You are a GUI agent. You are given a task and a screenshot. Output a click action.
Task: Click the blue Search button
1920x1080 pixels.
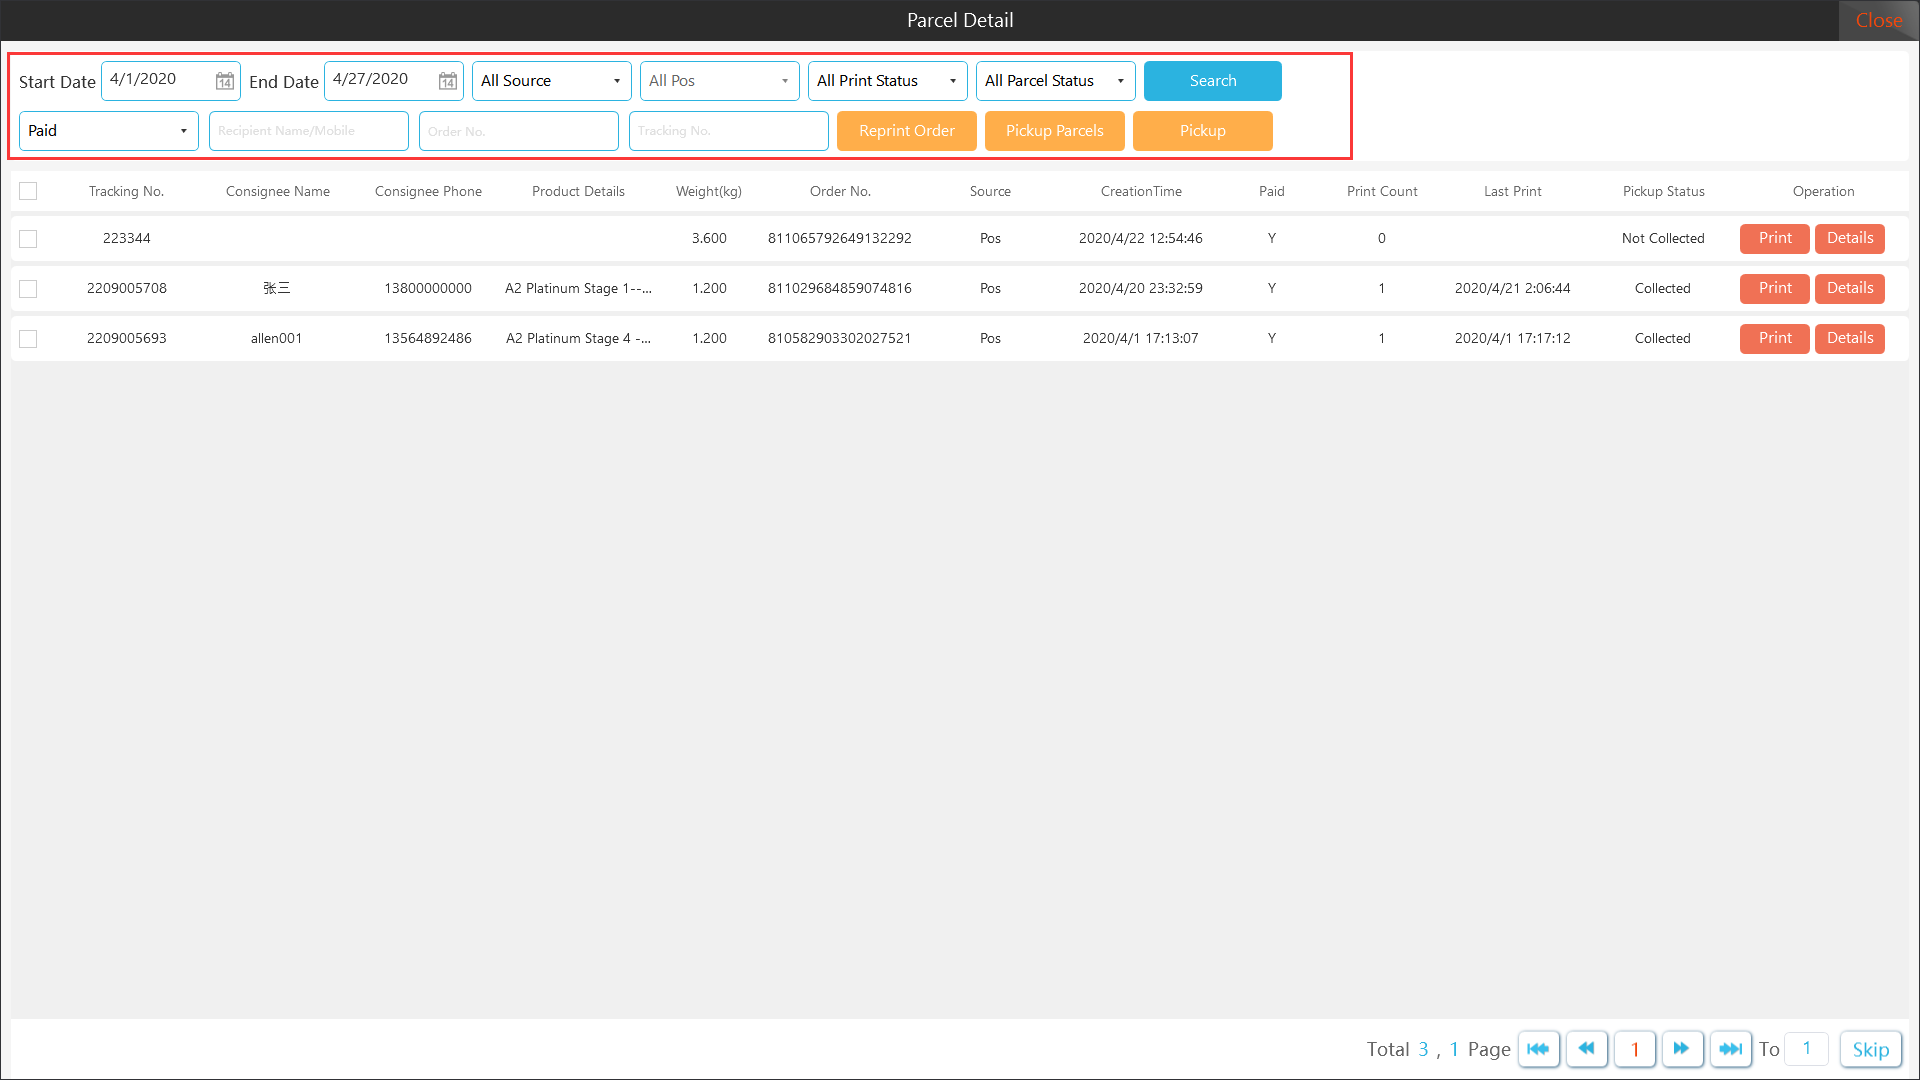click(x=1212, y=81)
